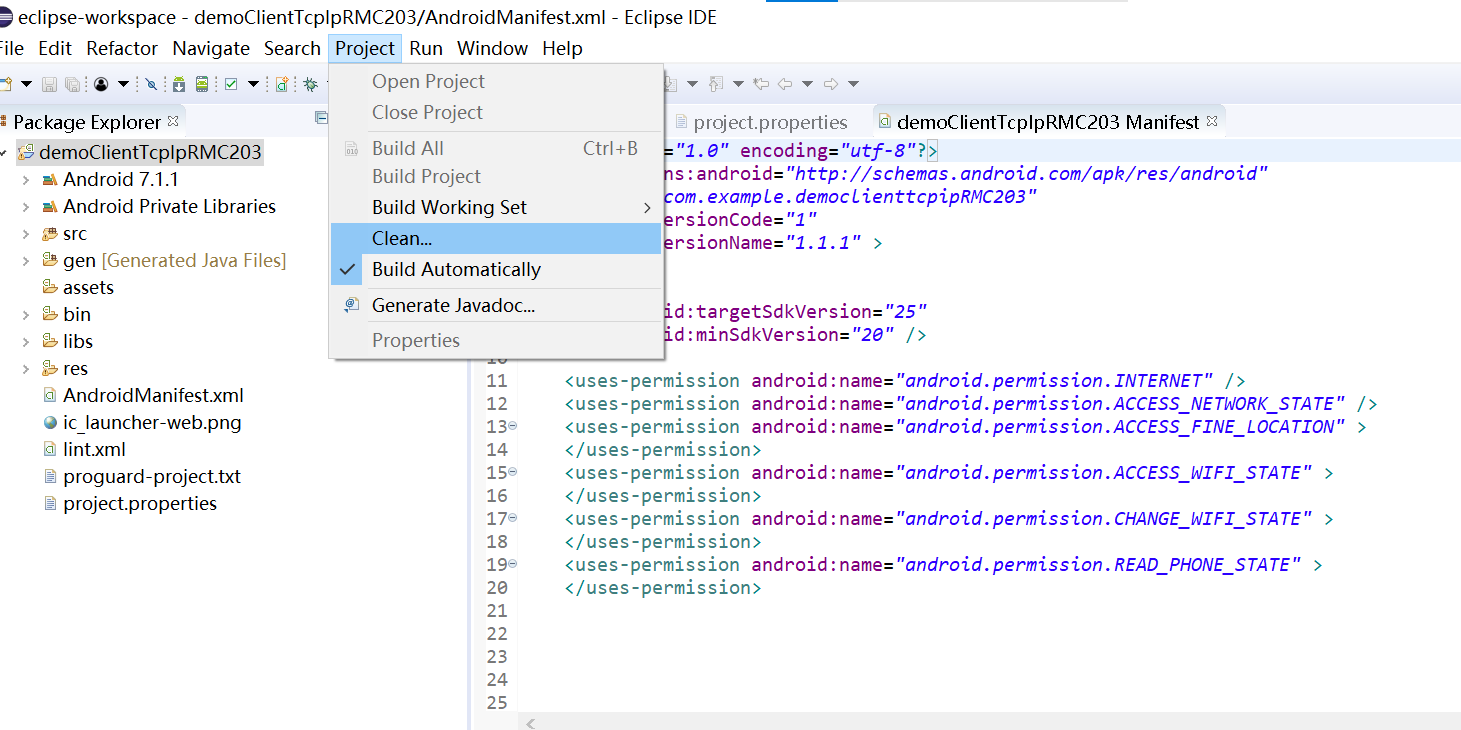Click the Forward navigation arrow icon

point(831,84)
